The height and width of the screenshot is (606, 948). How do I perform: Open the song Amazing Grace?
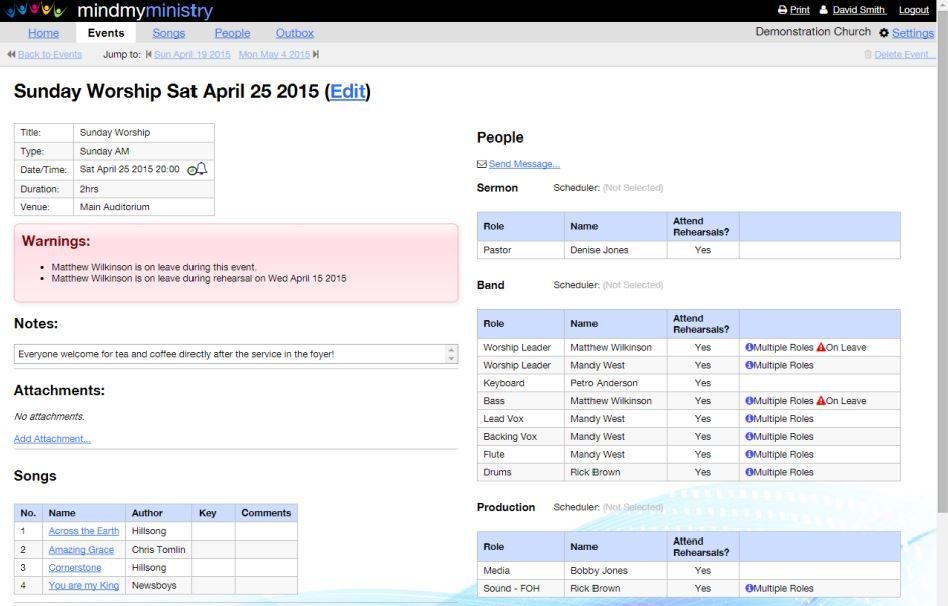[x=81, y=550]
